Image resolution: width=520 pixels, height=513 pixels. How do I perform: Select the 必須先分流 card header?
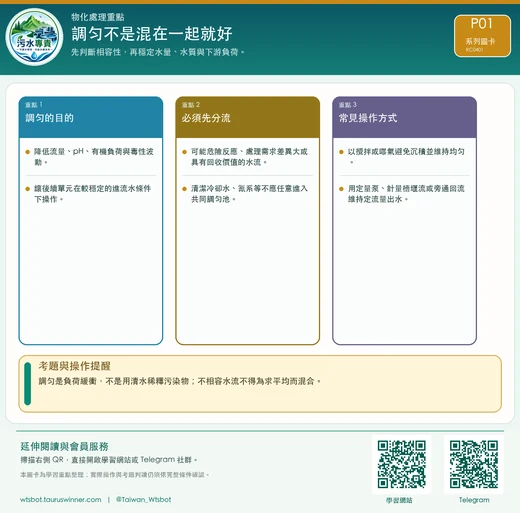(248, 117)
